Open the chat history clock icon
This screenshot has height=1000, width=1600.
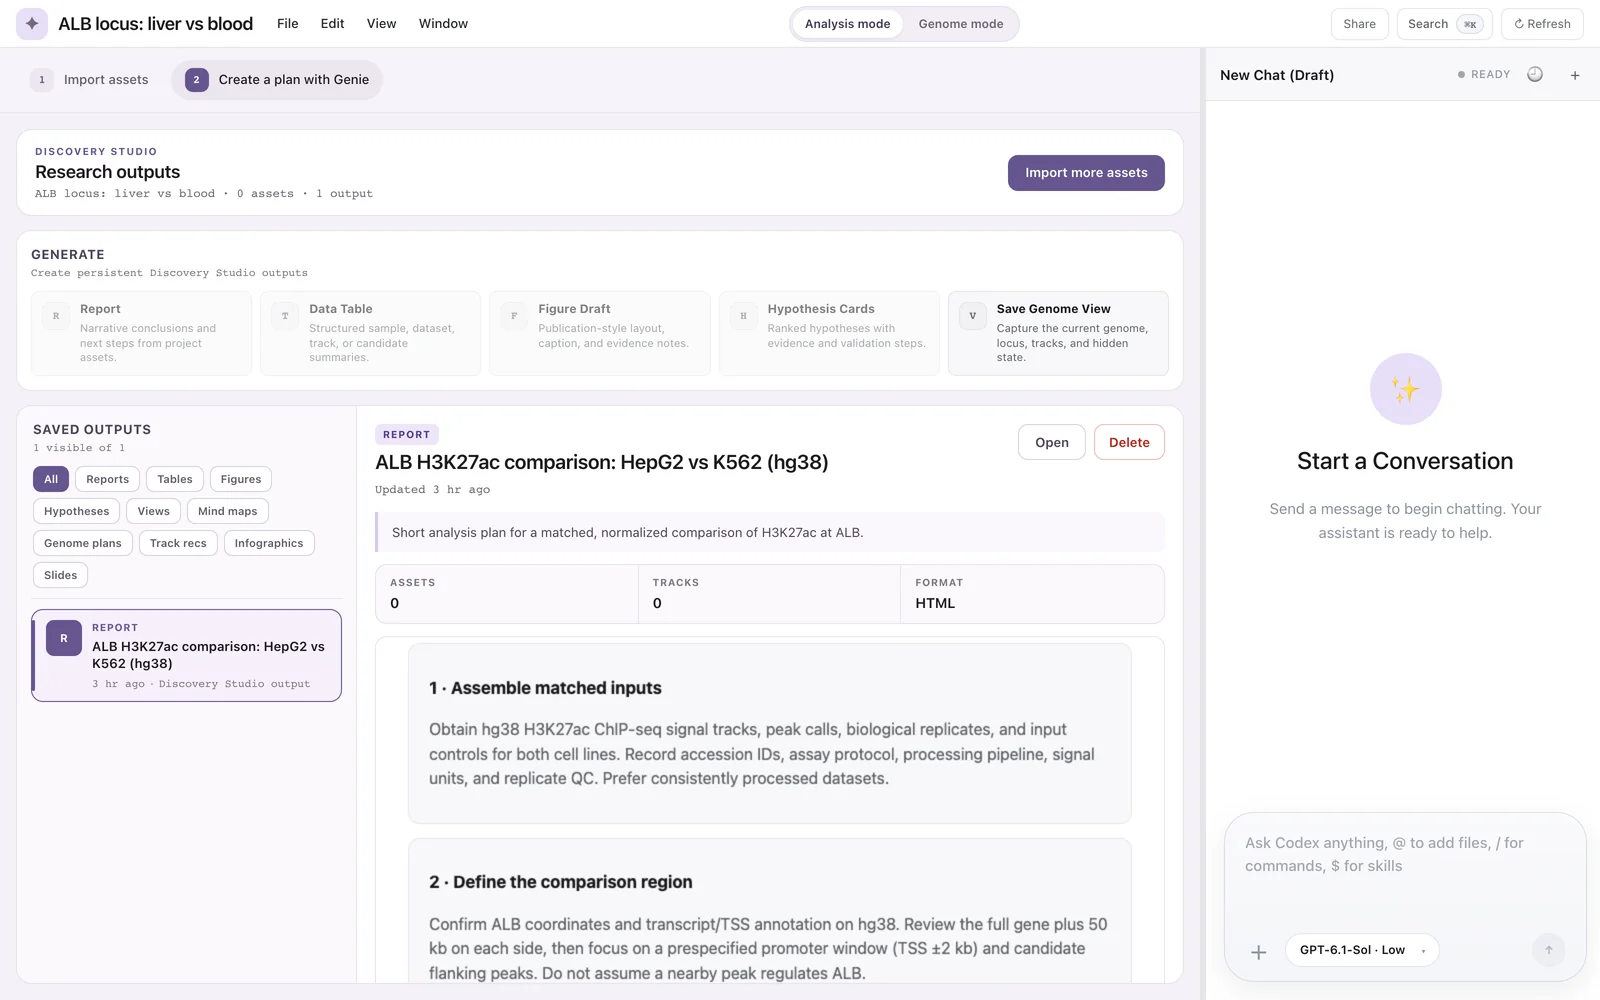[x=1535, y=75]
